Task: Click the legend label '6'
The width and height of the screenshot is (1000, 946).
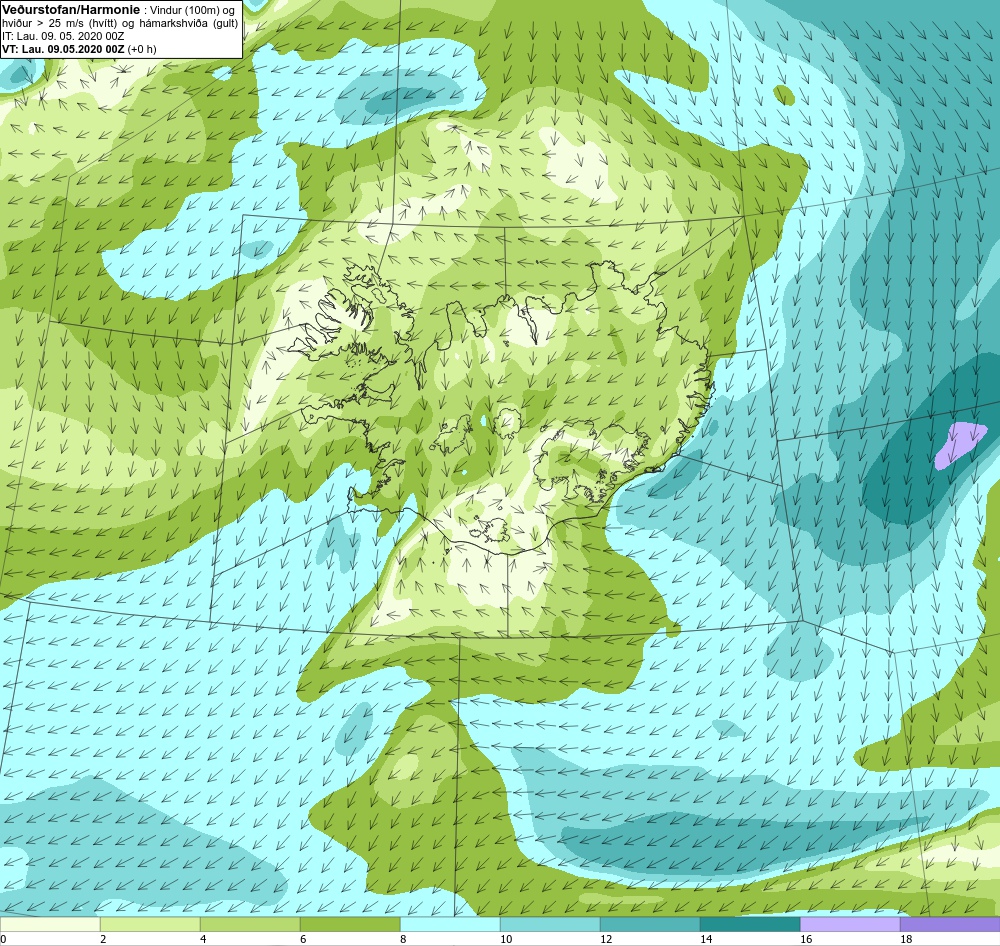Action: coord(303,939)
